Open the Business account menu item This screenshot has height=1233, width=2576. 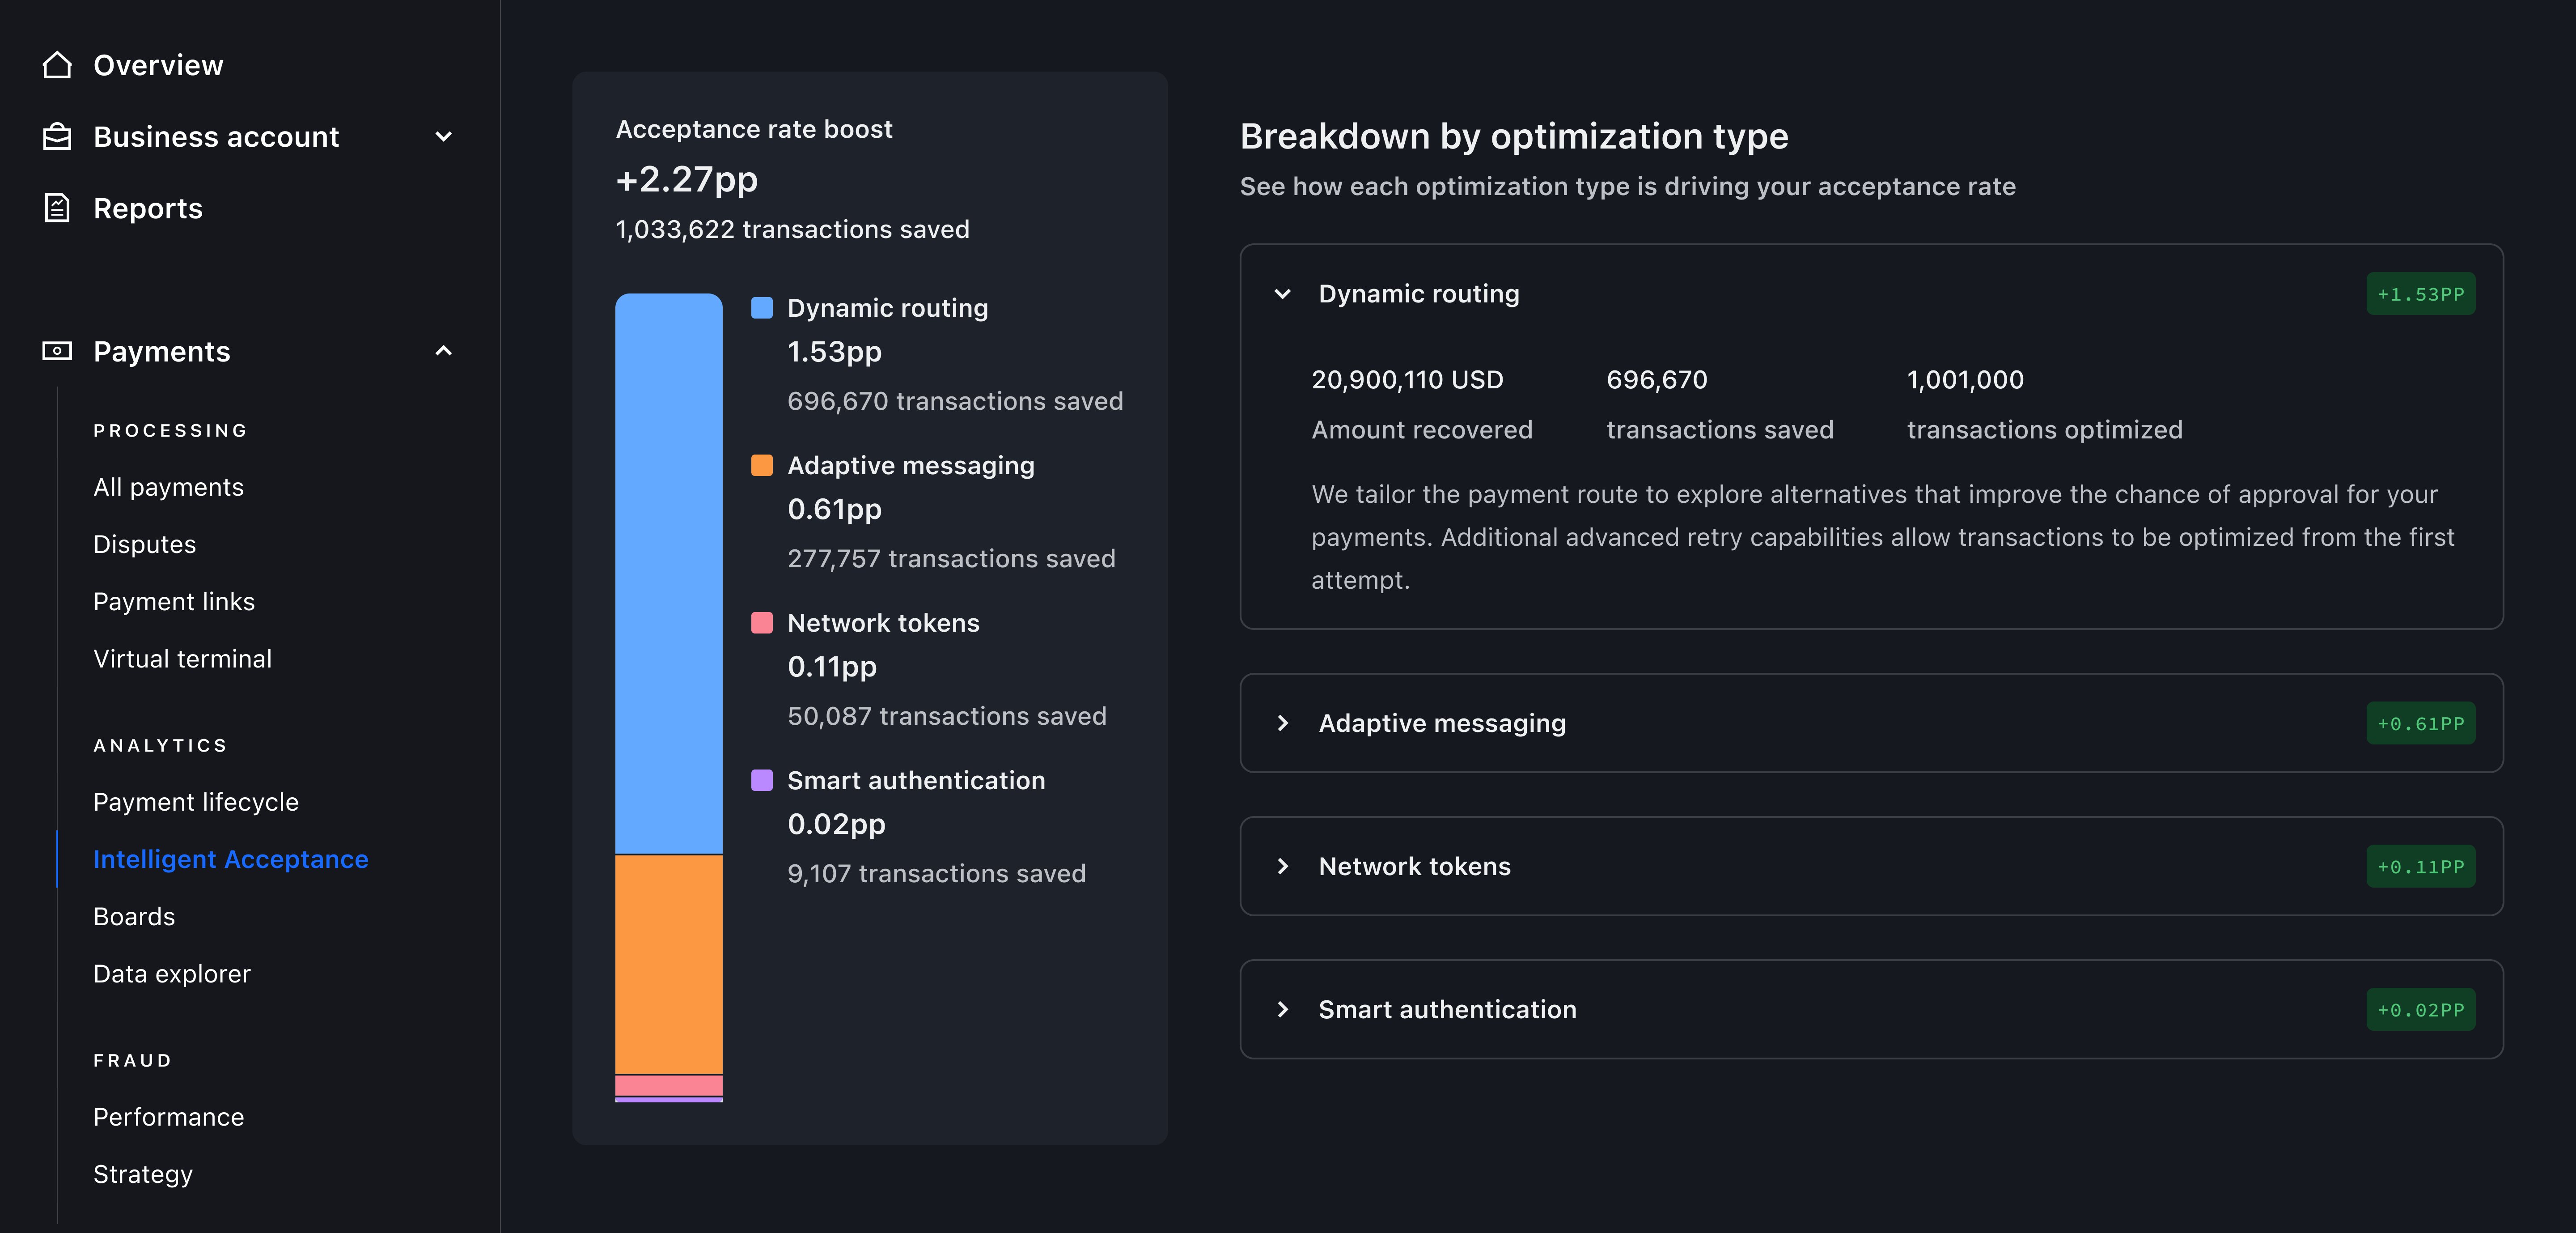pos(216,136)
